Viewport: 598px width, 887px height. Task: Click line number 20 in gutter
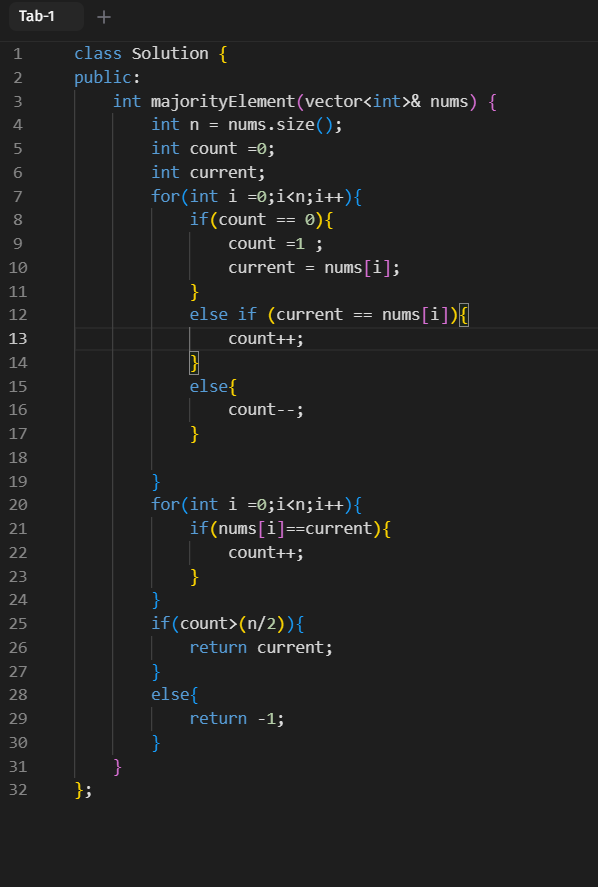point(18,505)
